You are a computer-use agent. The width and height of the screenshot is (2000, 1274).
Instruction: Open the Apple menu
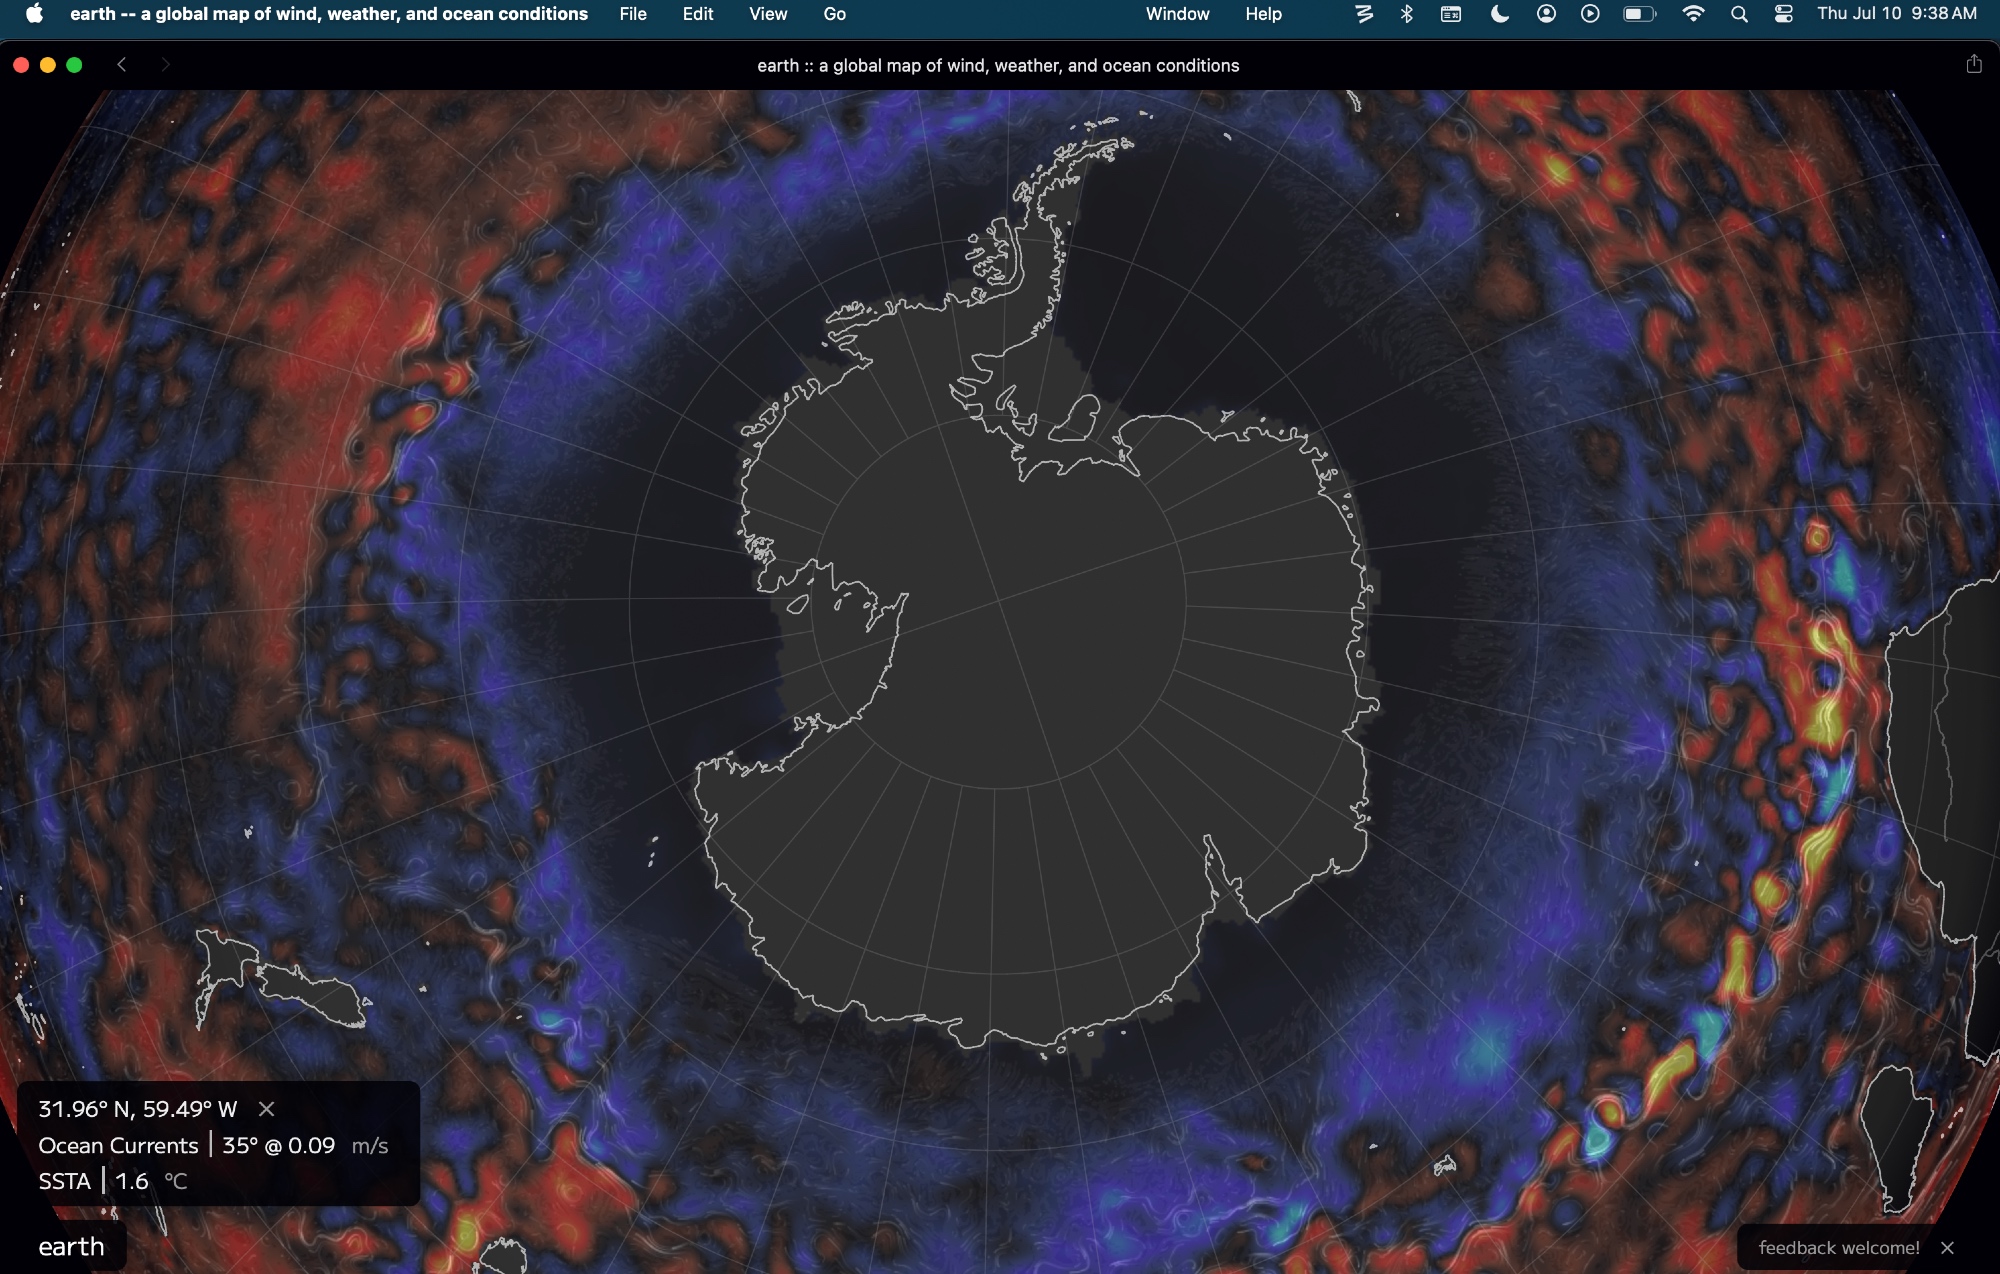pos(35,14)
